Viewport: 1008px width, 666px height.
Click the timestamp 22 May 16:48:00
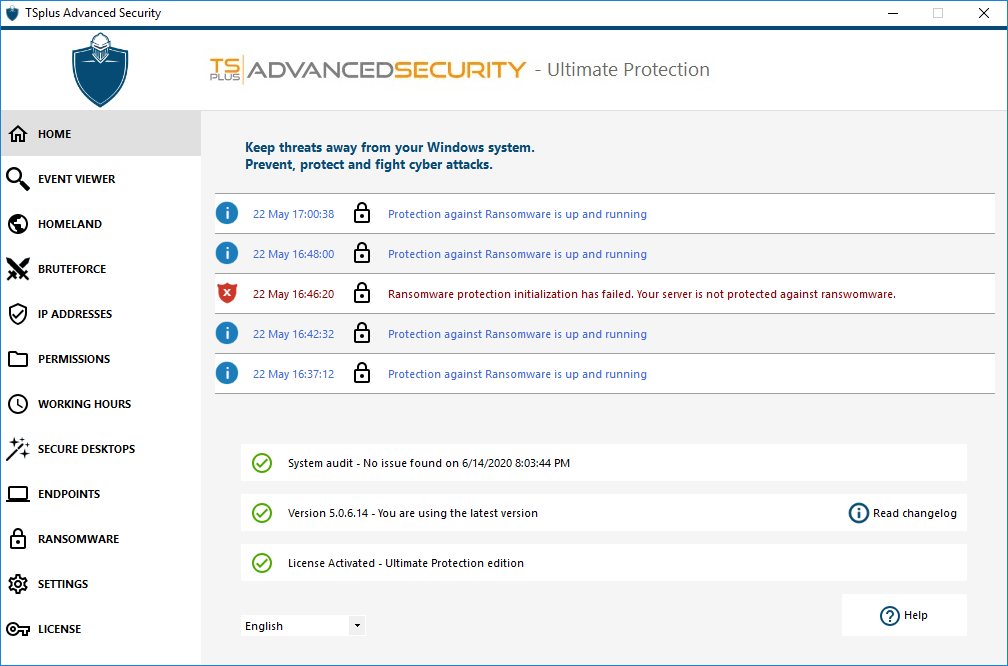(x=293, y=254)
